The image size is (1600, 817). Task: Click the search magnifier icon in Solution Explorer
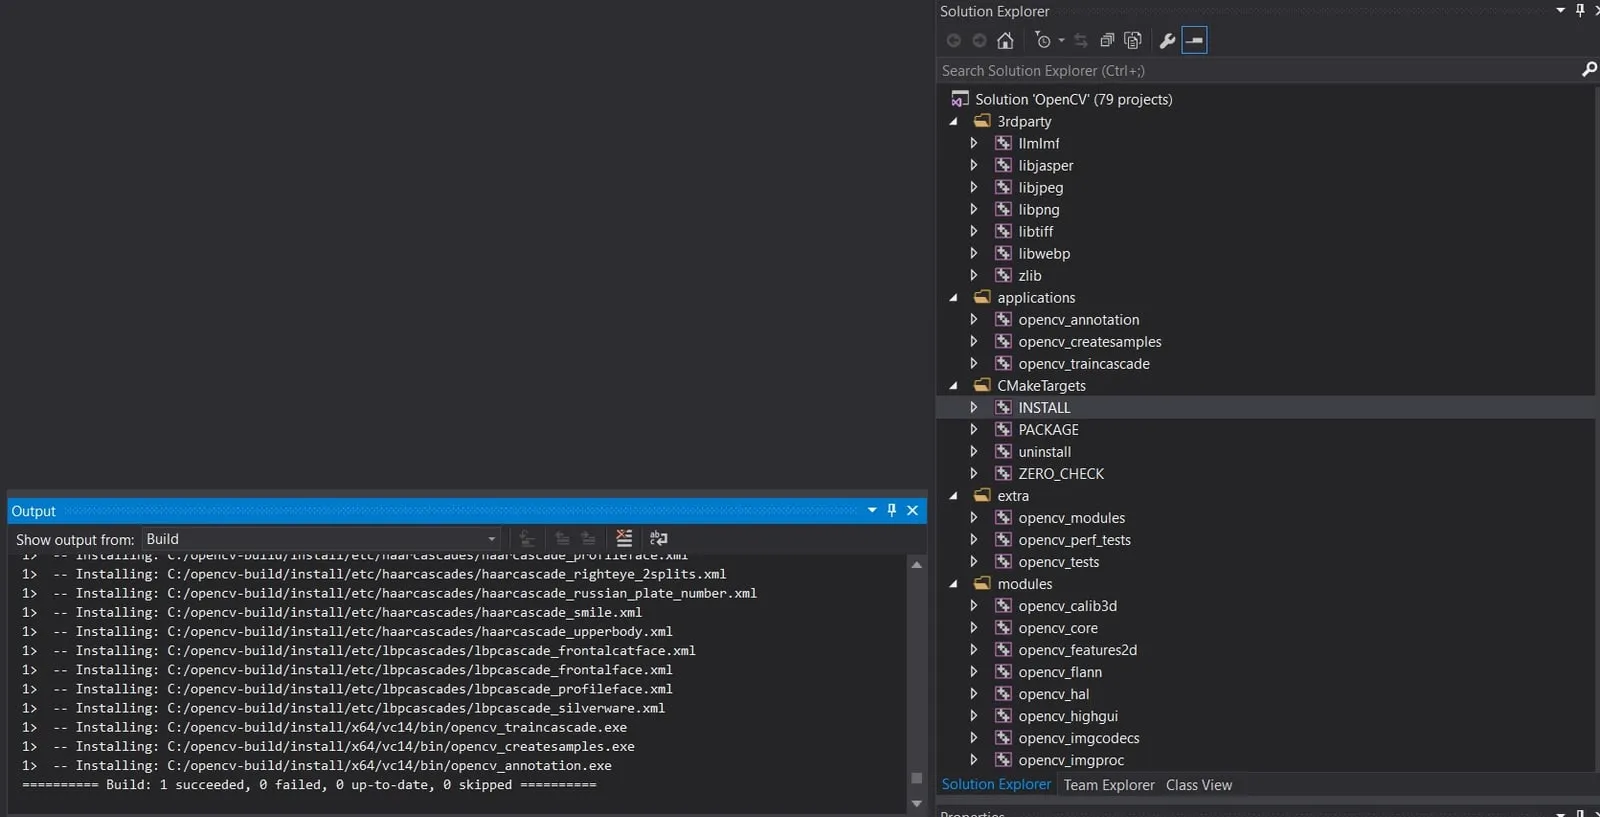coord(1589,69)
